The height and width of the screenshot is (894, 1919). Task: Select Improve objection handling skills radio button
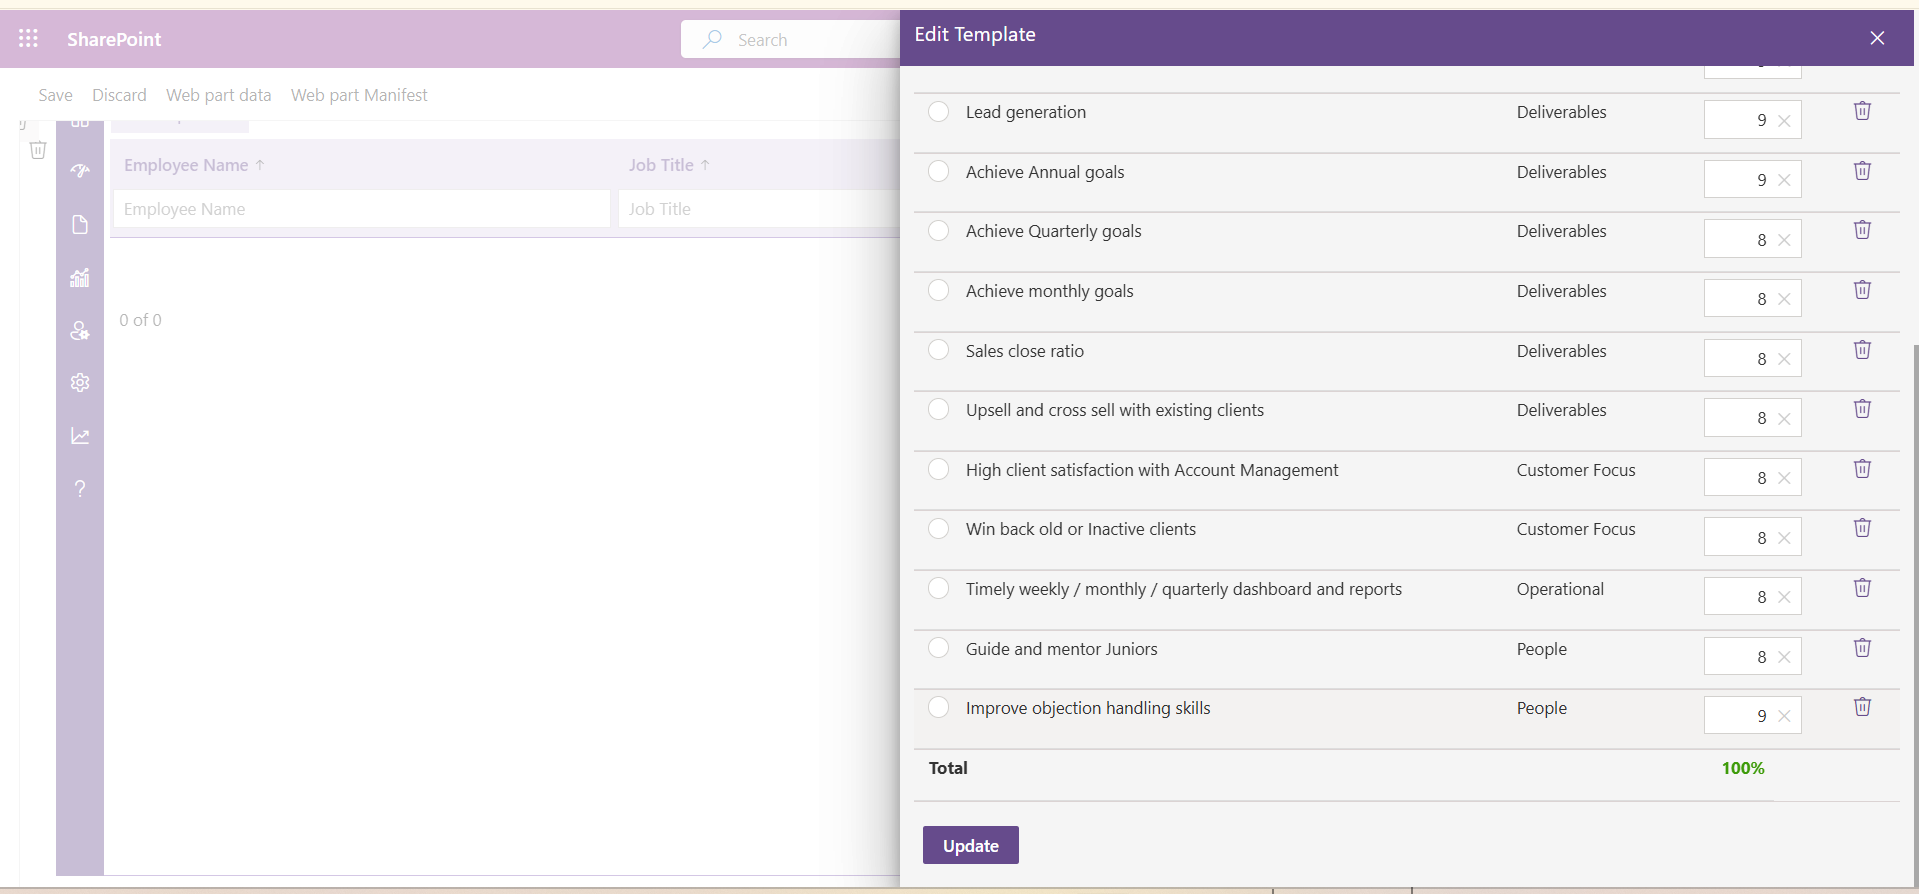pos(938,707)
